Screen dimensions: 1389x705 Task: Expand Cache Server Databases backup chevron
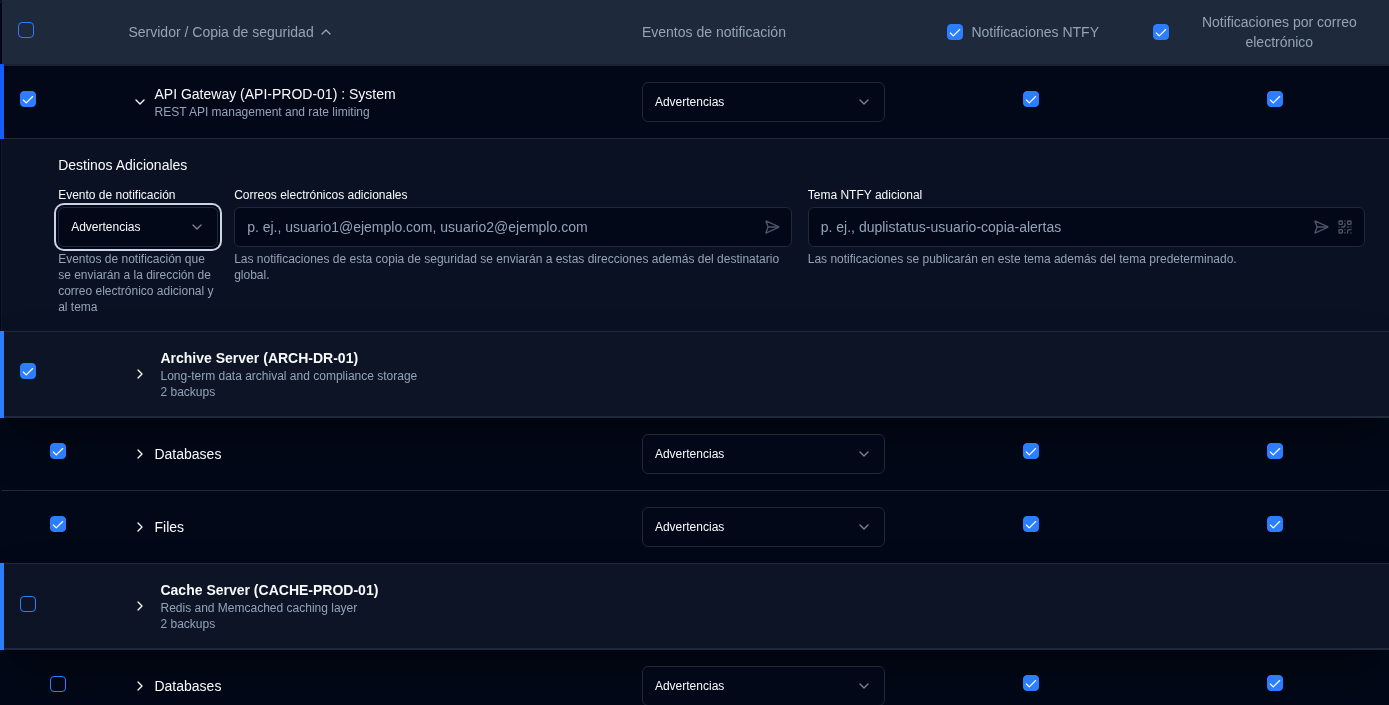(x=140, y=686)
